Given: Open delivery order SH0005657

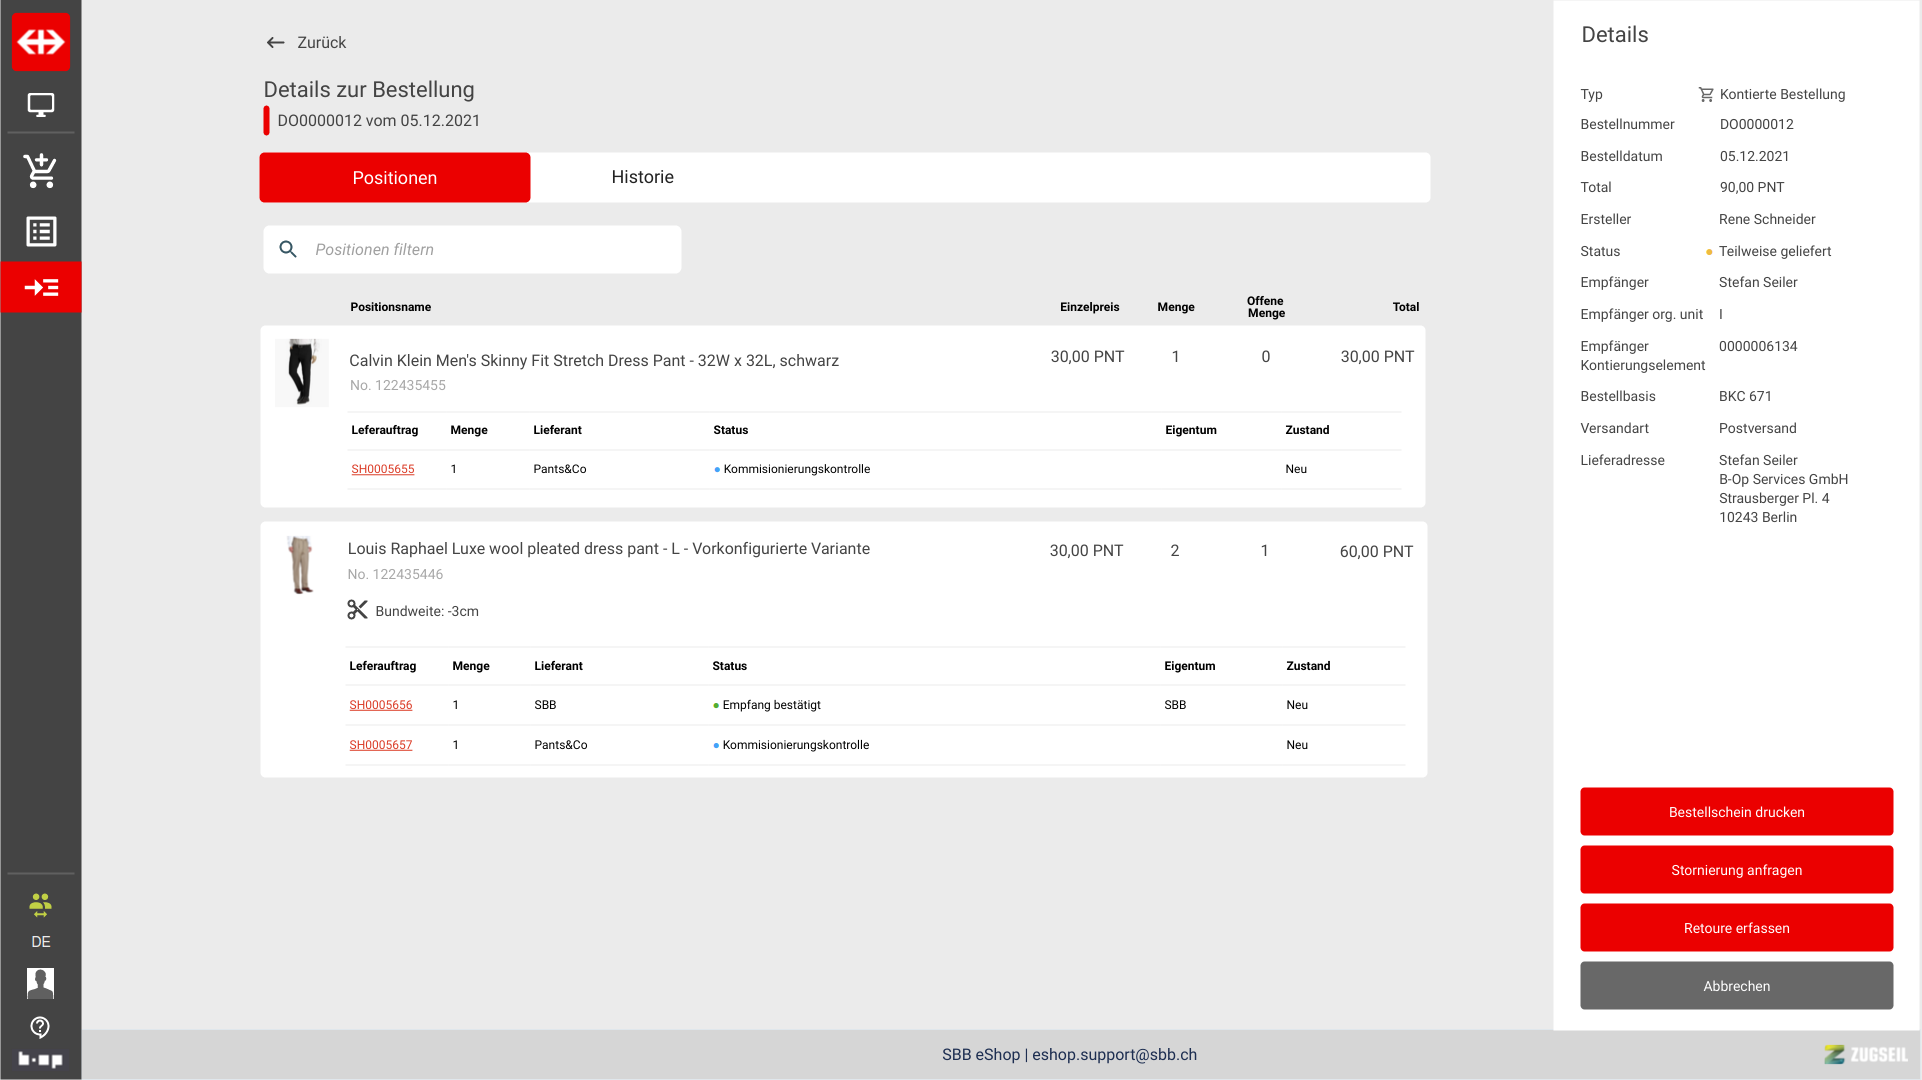Looking at the screenshot, I should tap(380, 745).
